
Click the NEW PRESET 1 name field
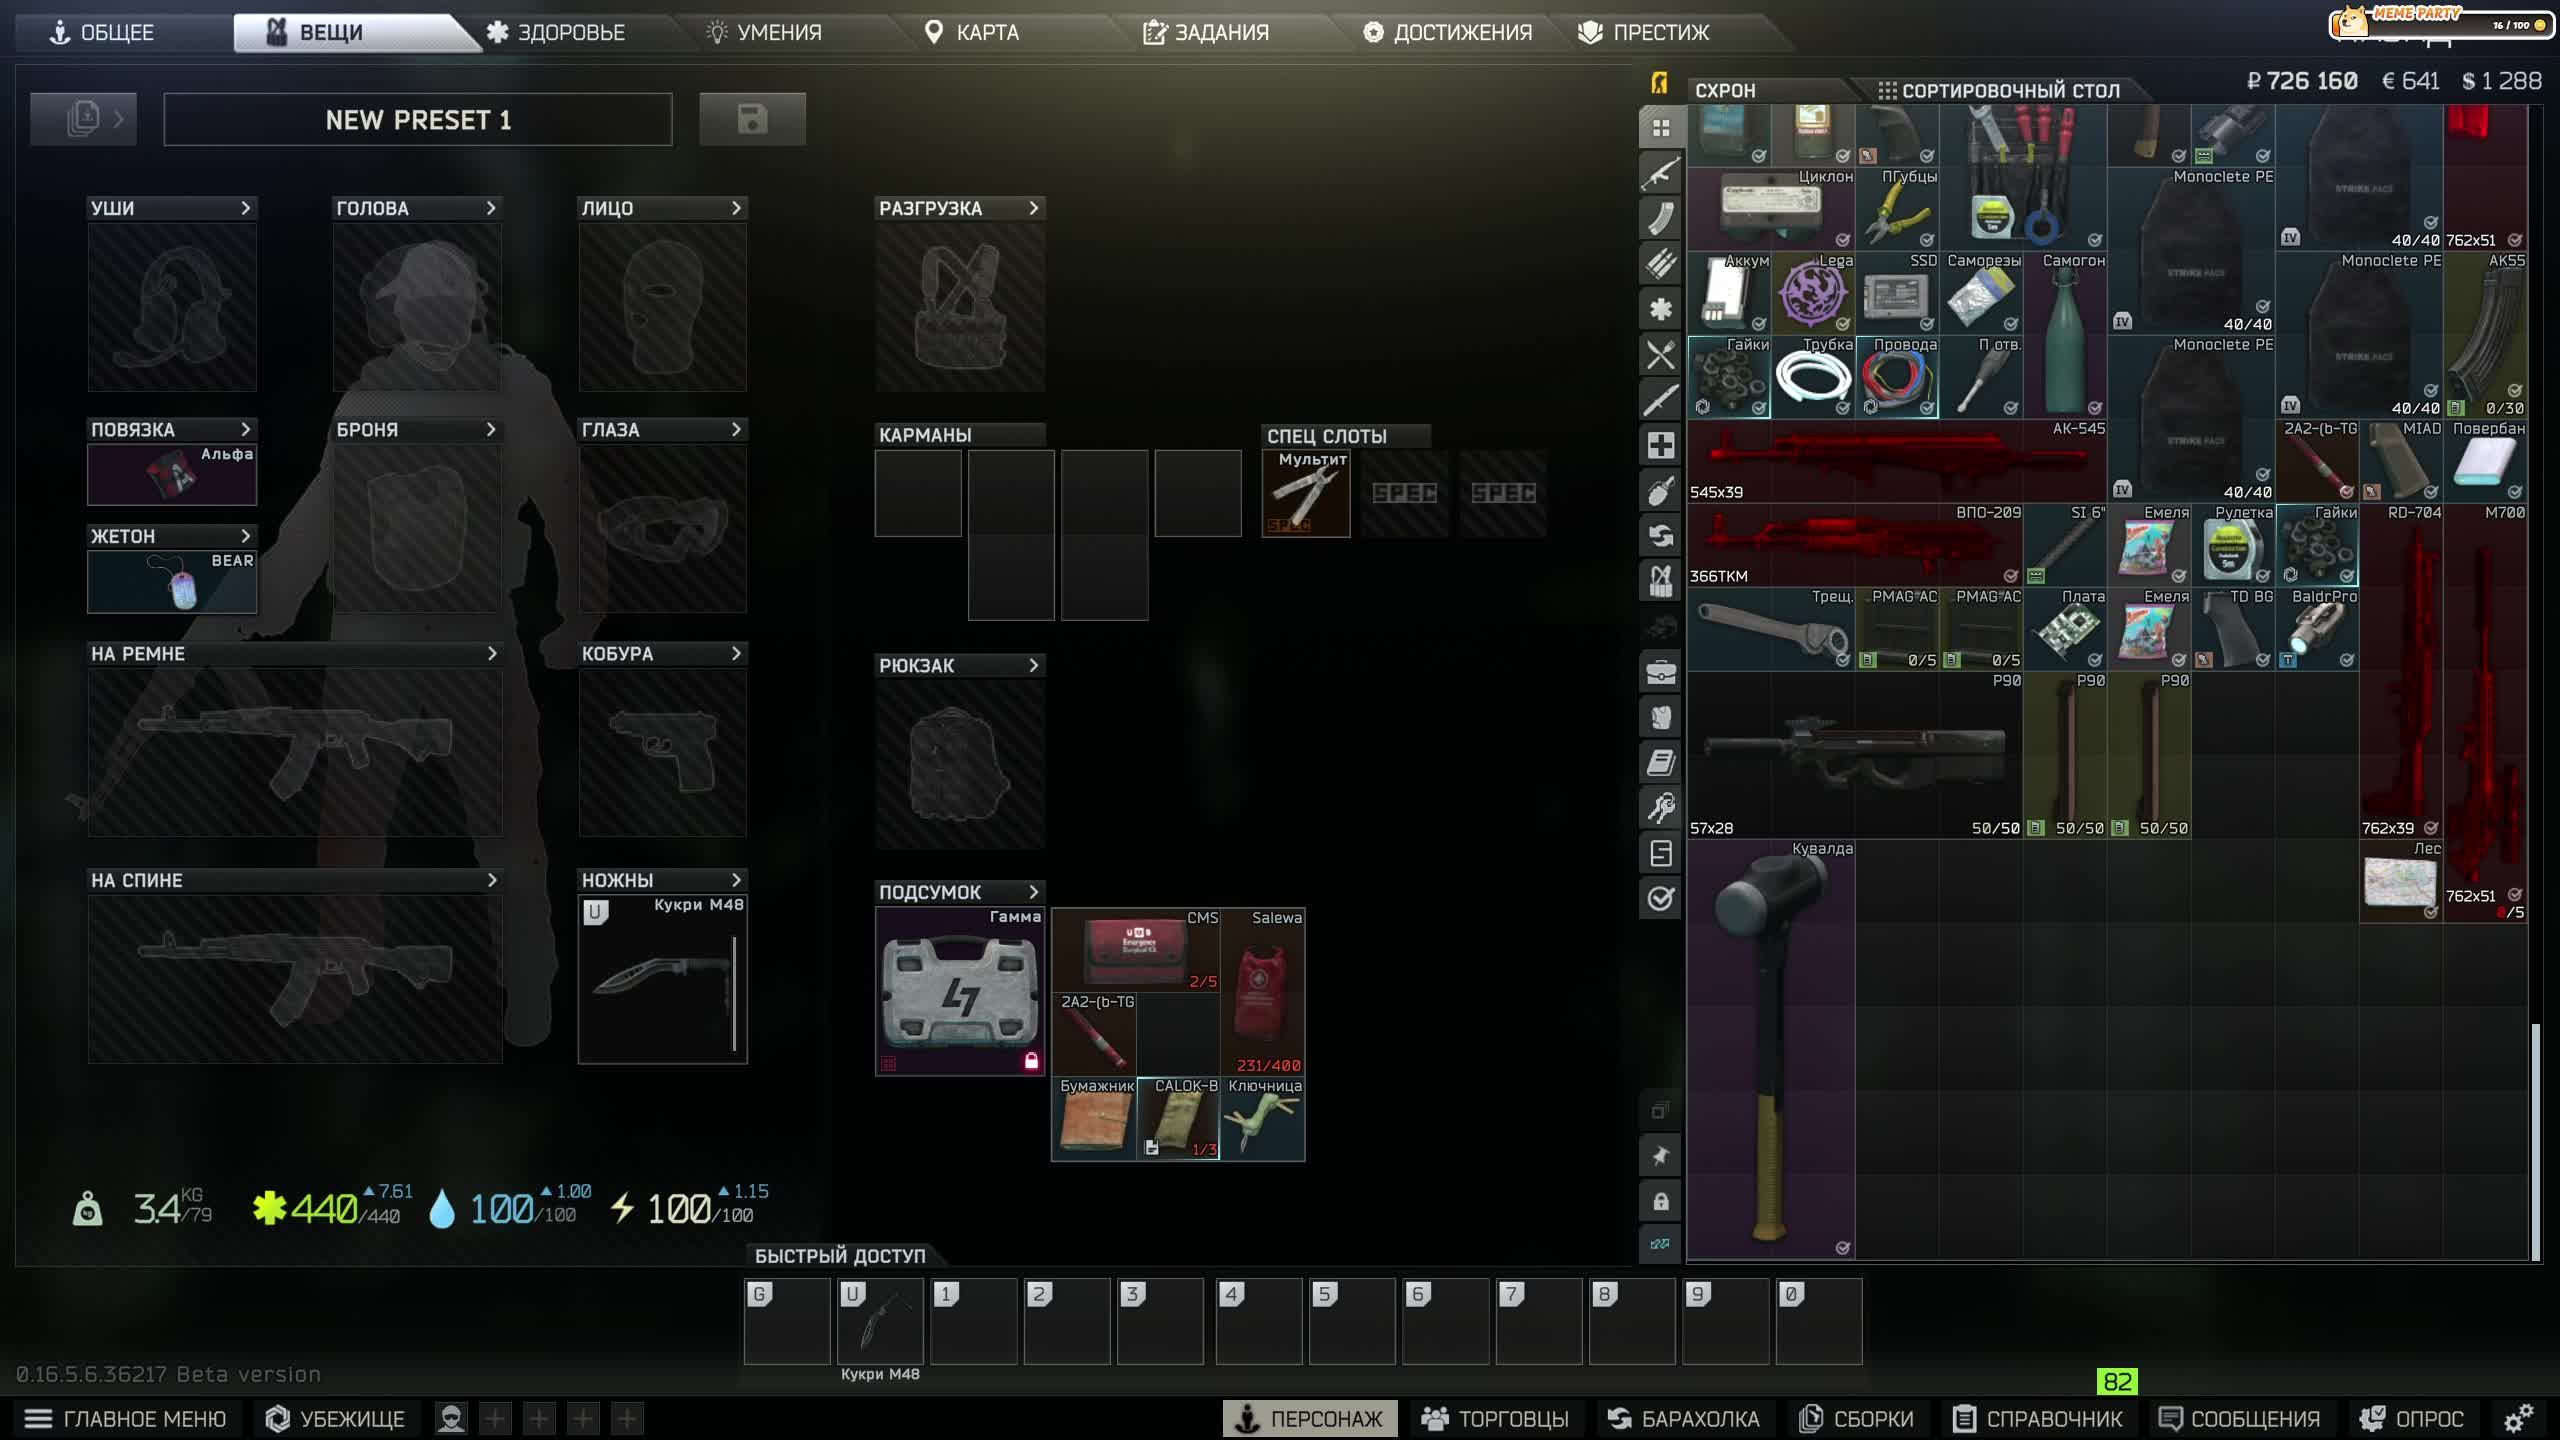pos(418,120)
